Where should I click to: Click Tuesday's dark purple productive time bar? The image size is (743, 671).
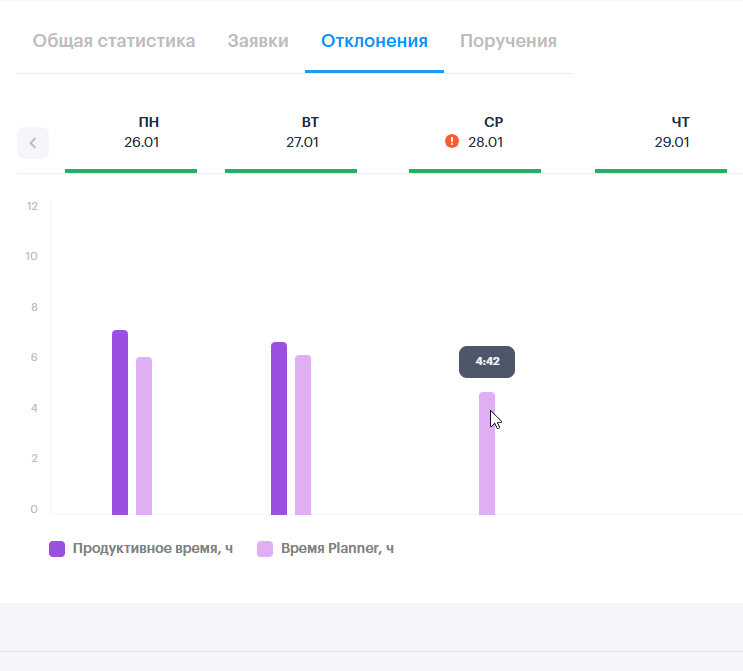[x=279, y=428]
